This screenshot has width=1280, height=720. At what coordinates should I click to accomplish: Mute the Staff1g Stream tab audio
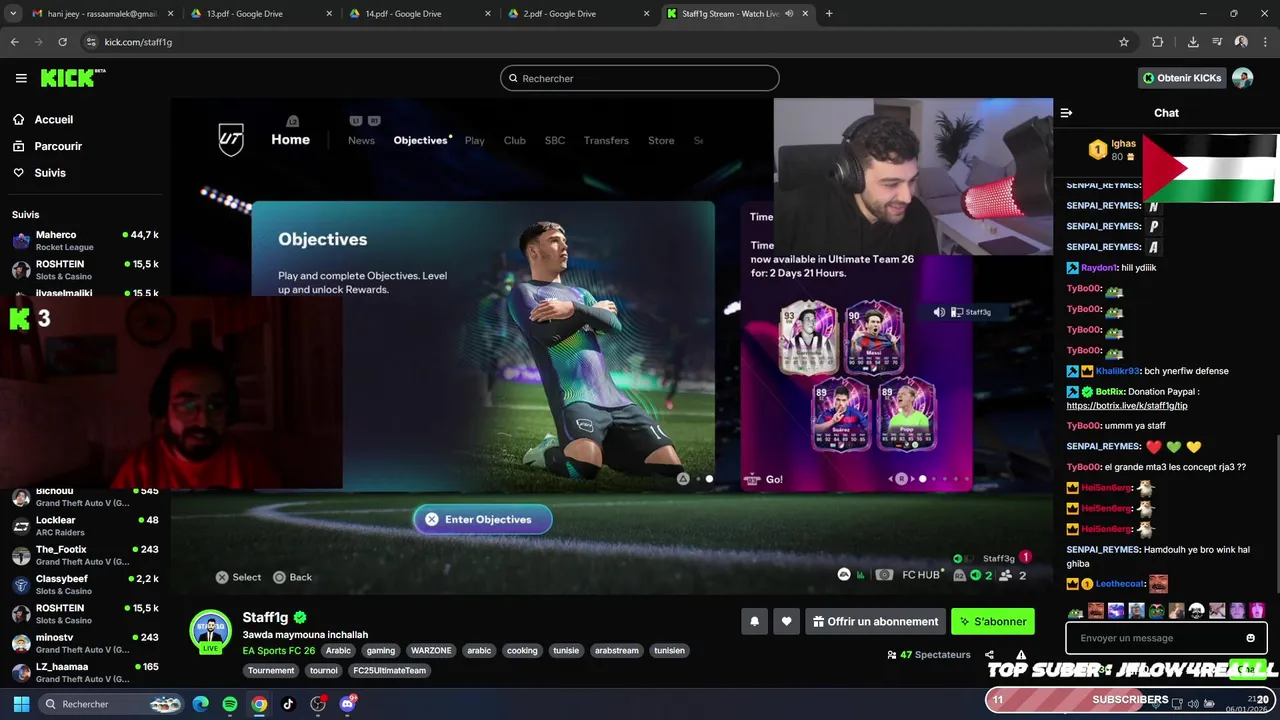coord(789,14)
